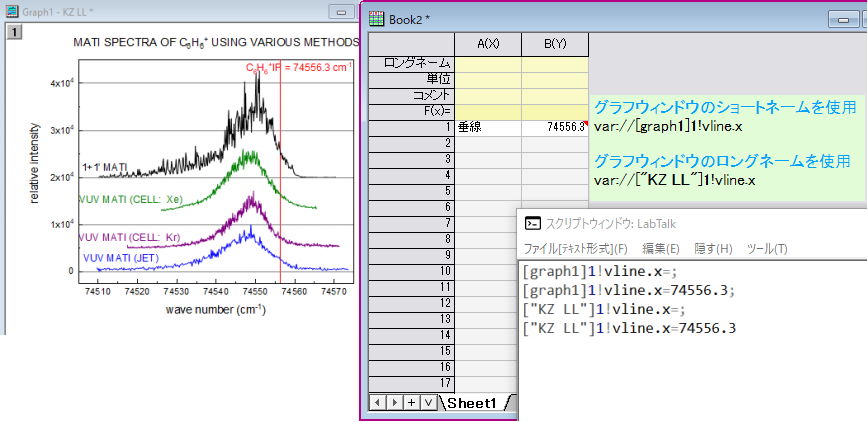
Task: Click the ロングネーム row header
Action: [411, 64]
